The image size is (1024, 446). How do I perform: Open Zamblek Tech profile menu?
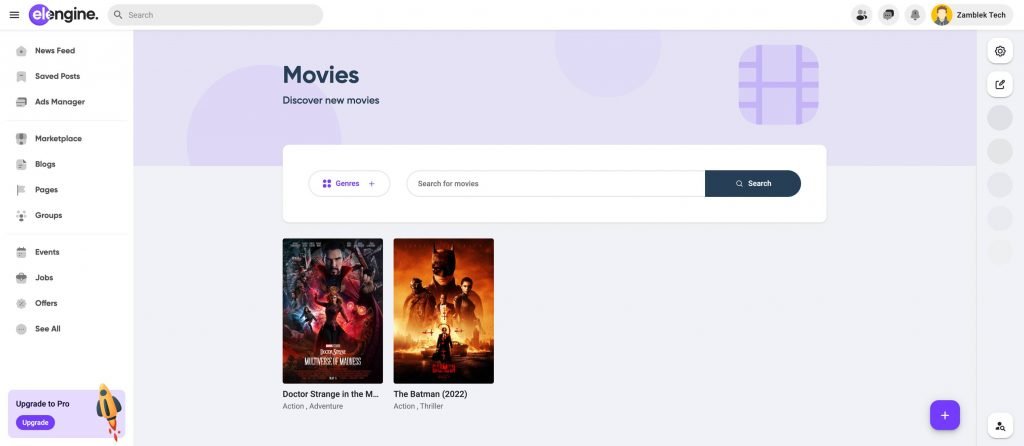point(971,15)
